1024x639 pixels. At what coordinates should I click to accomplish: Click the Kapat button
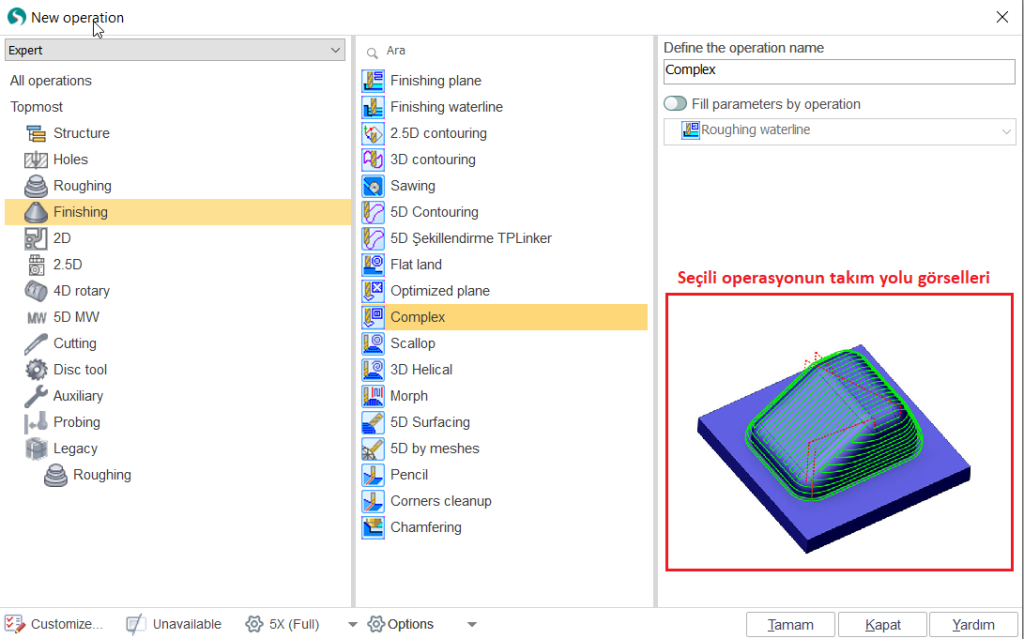pyautogui.click(x=883, y=625)
